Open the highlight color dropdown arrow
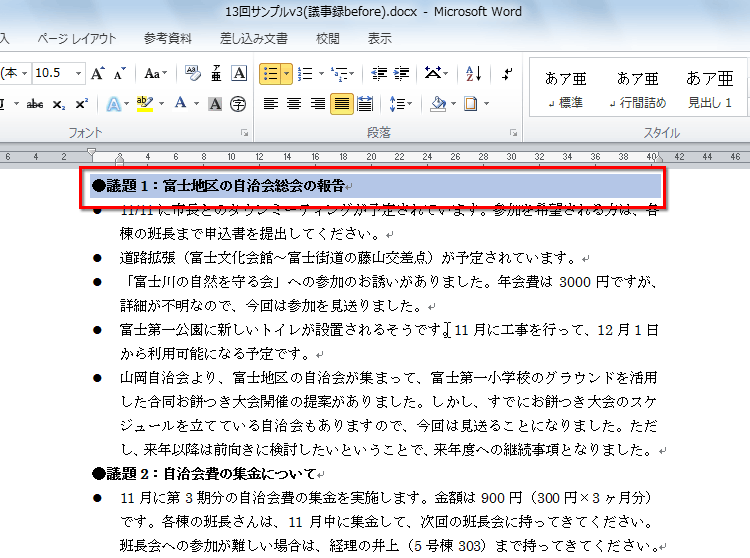Image resolution: width=750 pixels, height=558 pixels. point(161,104)
